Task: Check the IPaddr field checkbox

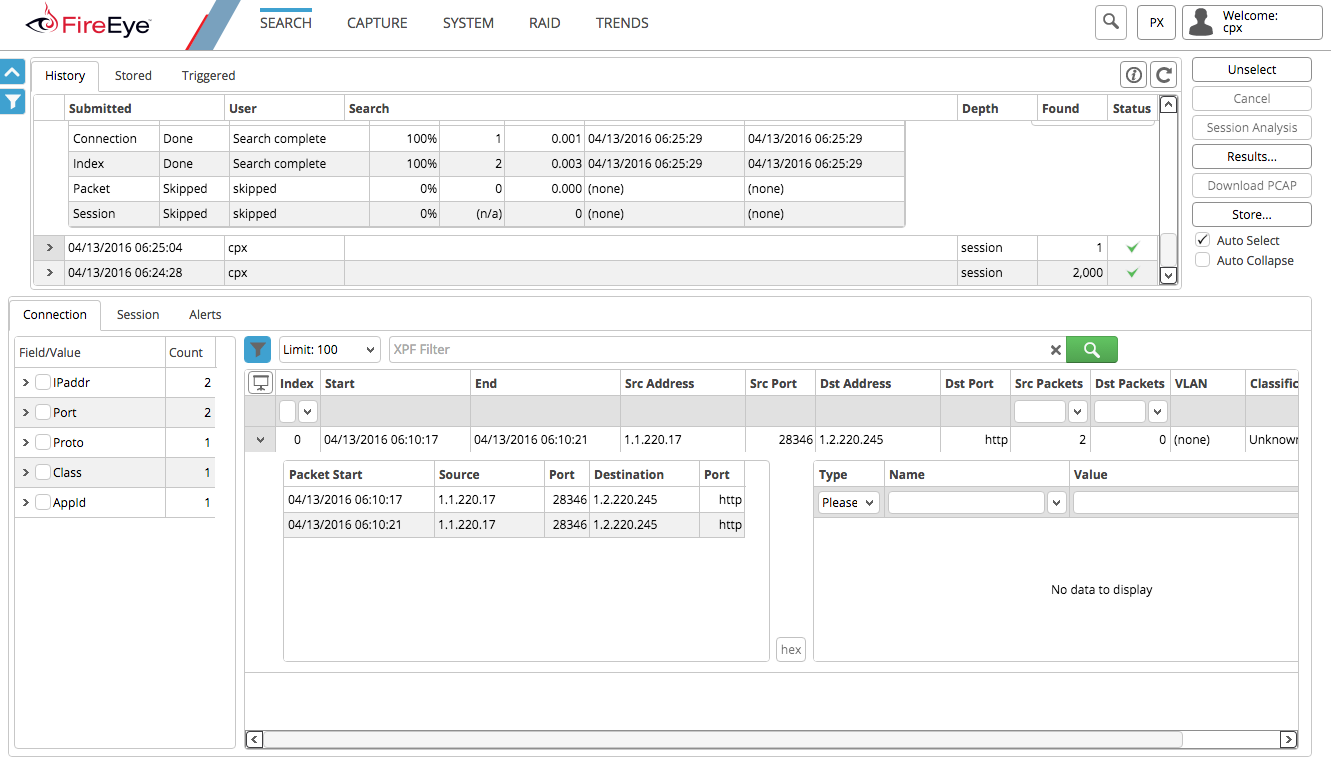Action: coord(43,382)
